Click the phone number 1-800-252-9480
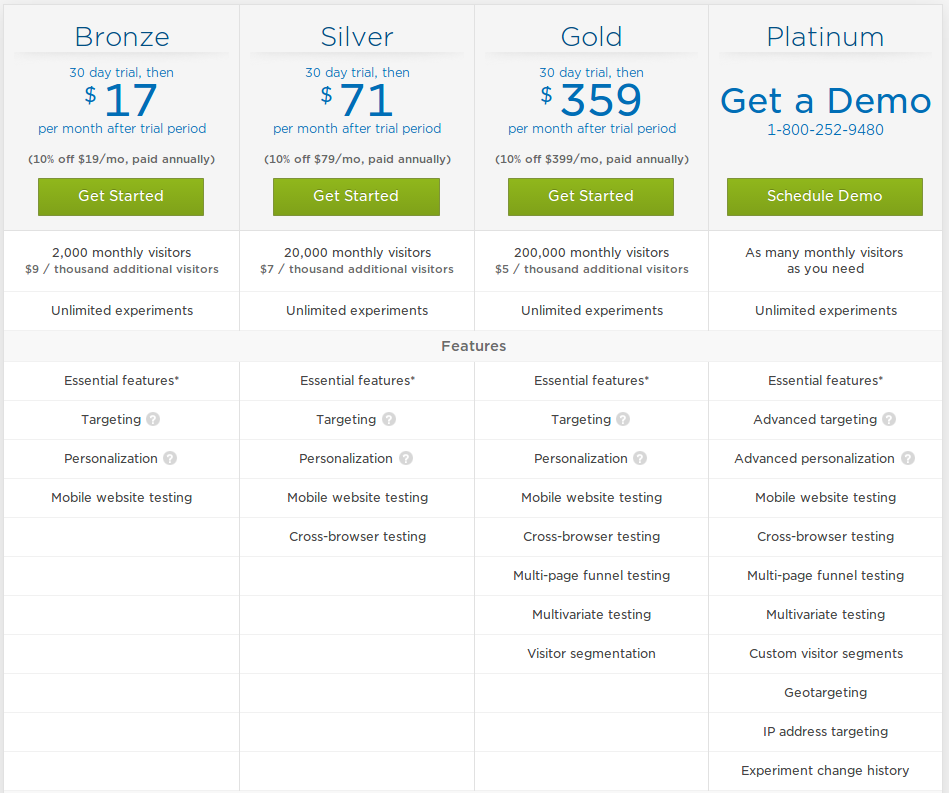 (826, 130)
